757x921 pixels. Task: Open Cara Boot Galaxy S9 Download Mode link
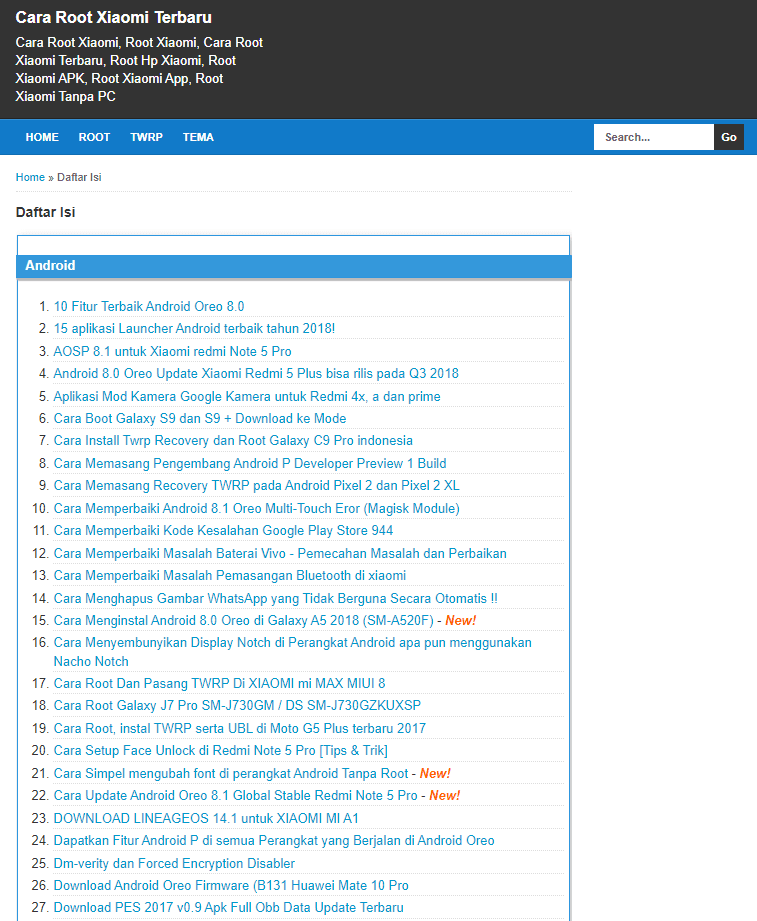[200, 418]
